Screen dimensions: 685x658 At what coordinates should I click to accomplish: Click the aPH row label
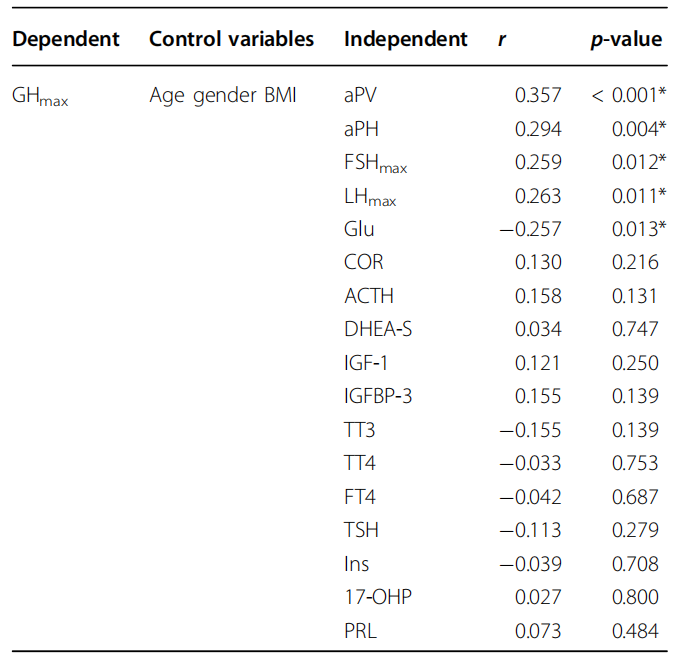click(x=361, y=129)
